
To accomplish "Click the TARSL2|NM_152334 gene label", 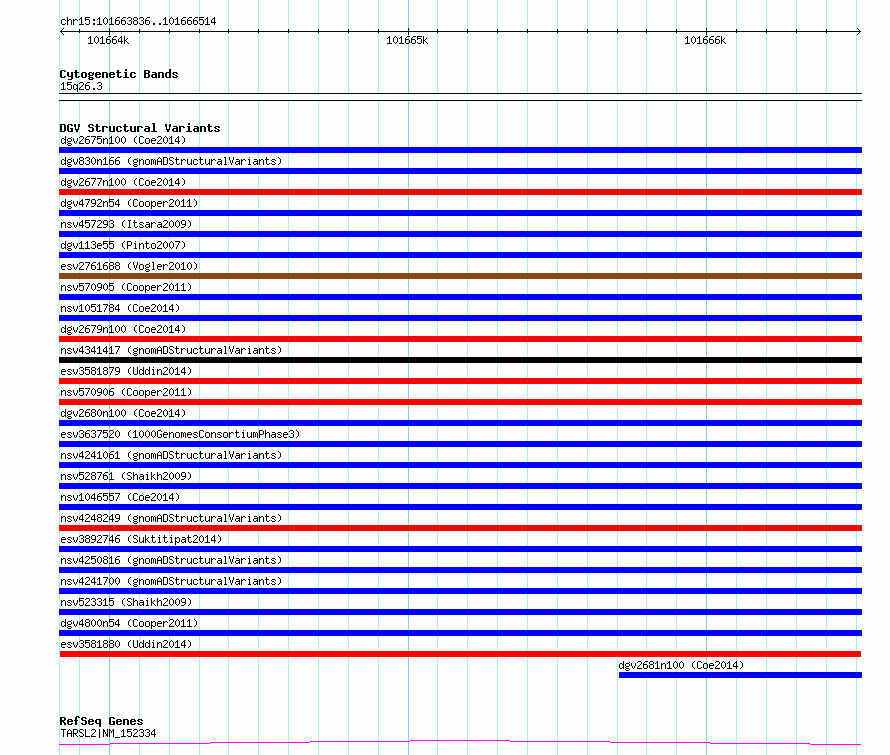I will pos(108,733).
